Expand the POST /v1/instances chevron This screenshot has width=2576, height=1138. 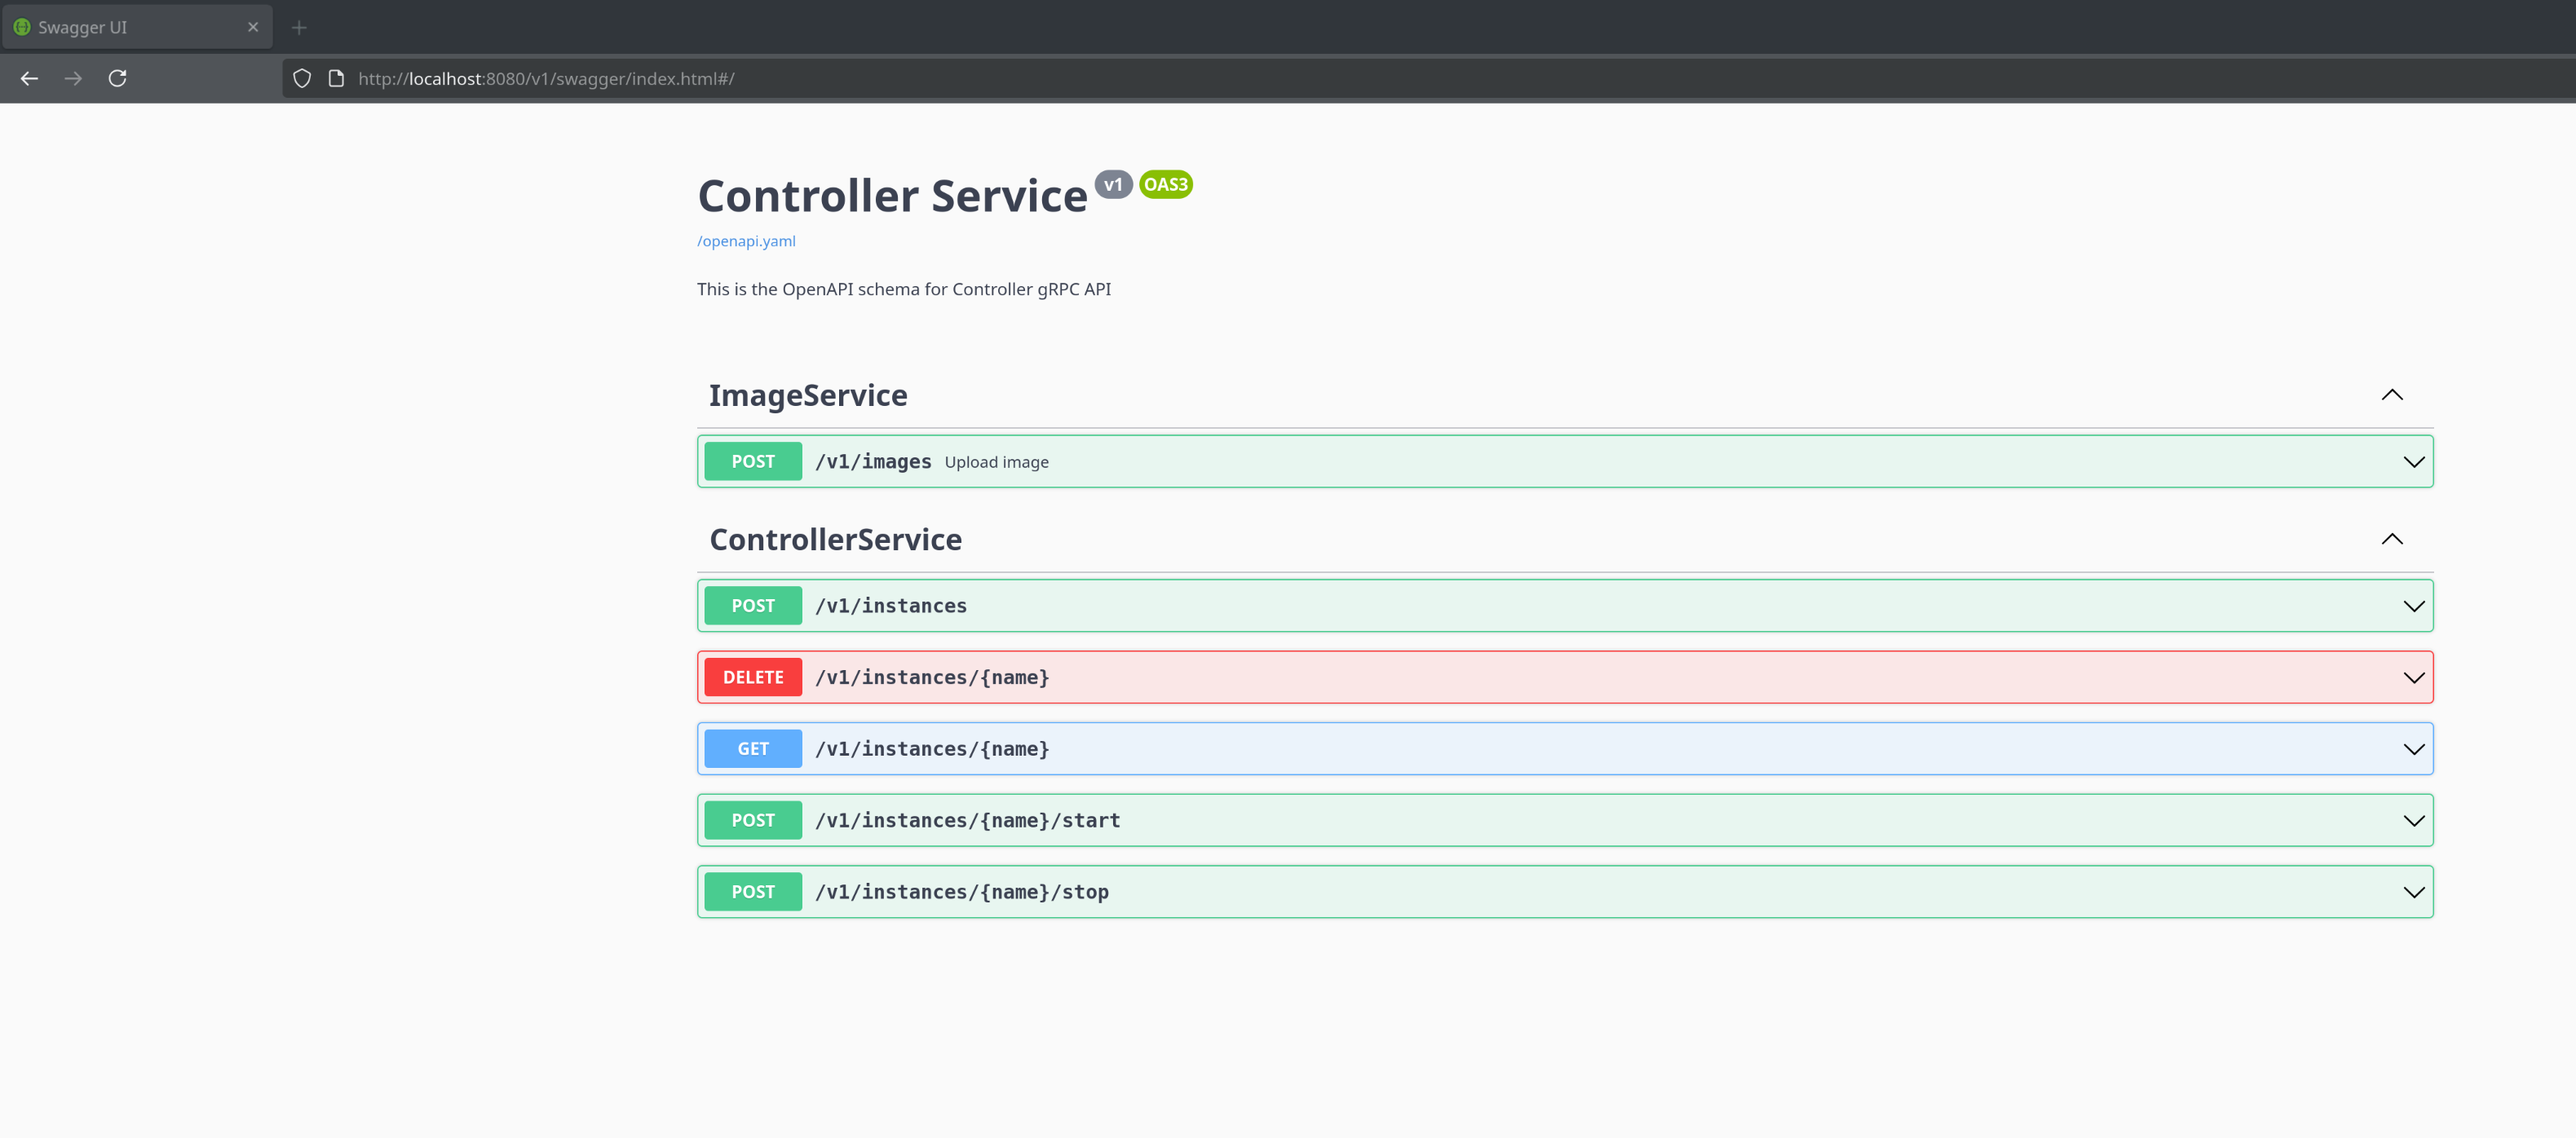pyautogui.click(x=2414, y=606)
